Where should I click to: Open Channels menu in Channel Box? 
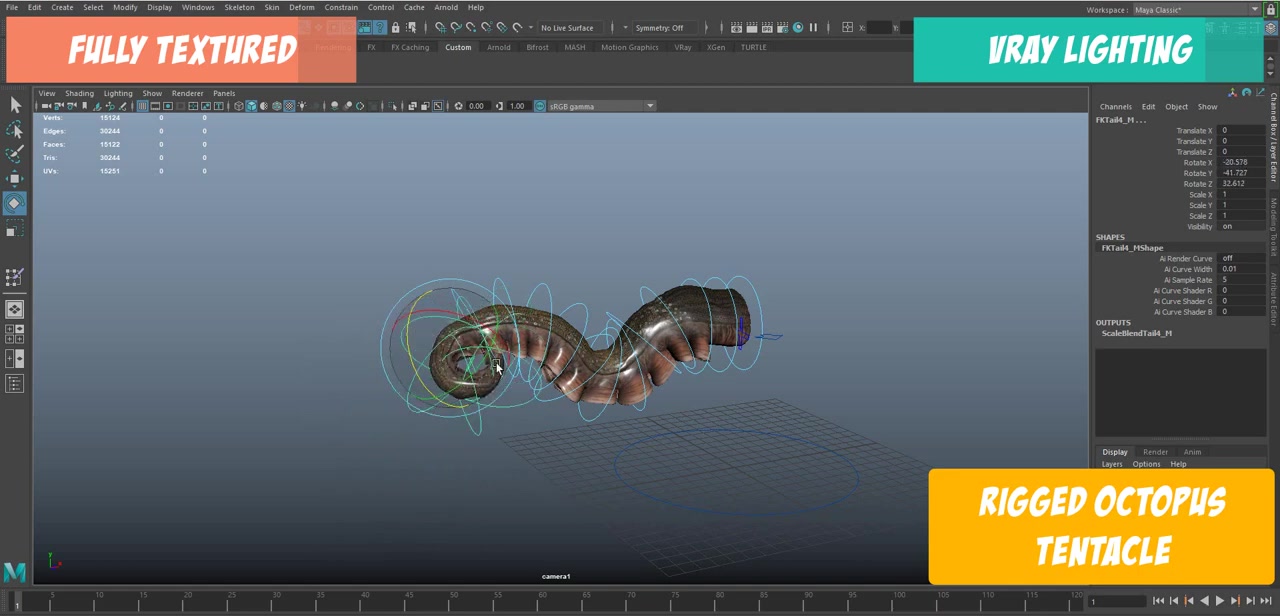click(1116, 107)
